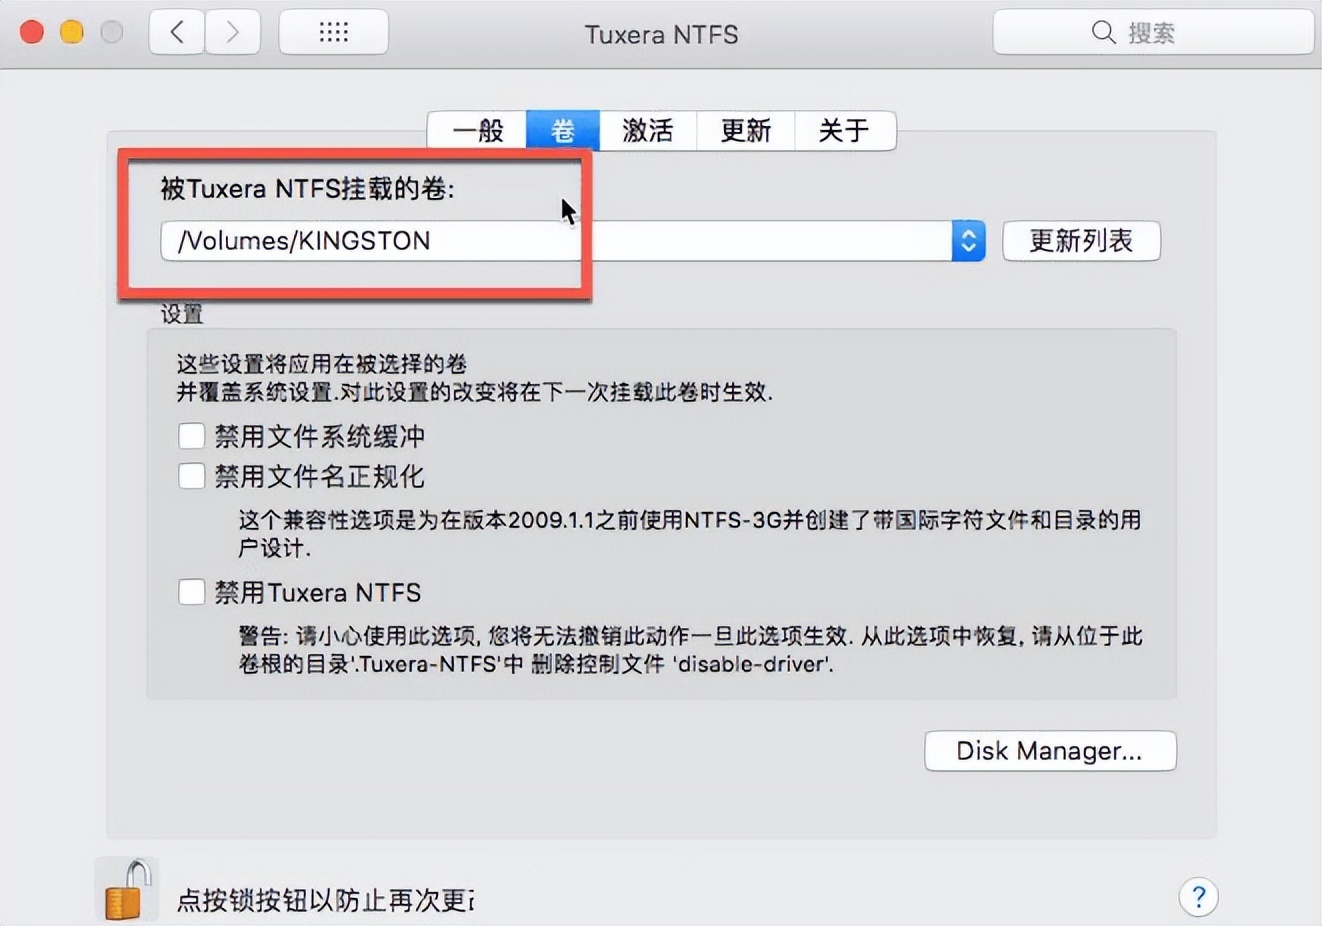
Task: Open the 关于 tab
Action: pyautogui.click(x=844, y=130)
